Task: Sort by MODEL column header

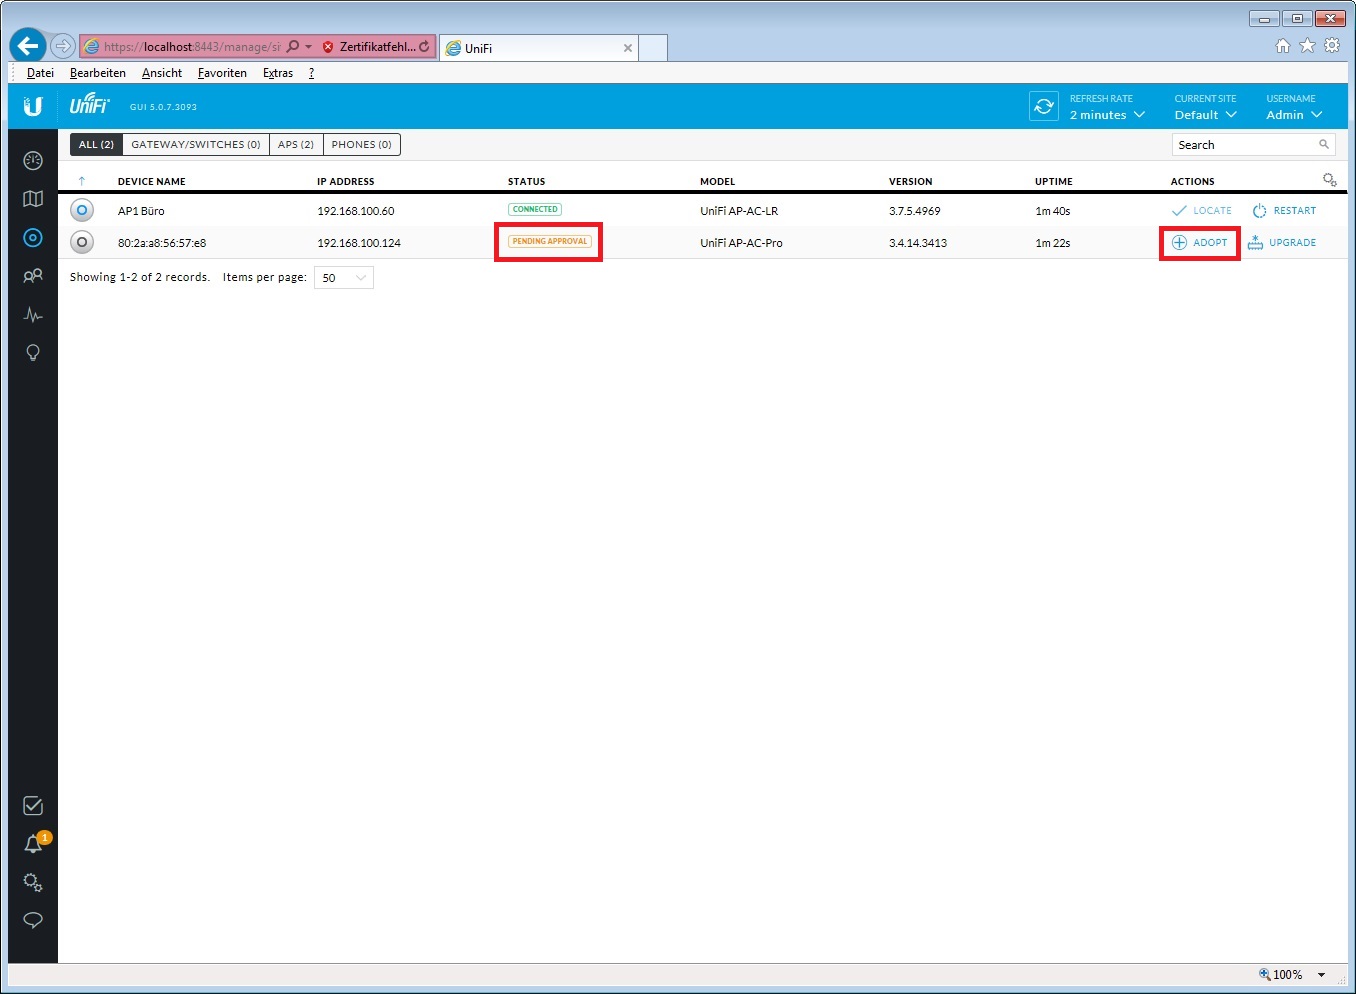Action: coord(718,182)
